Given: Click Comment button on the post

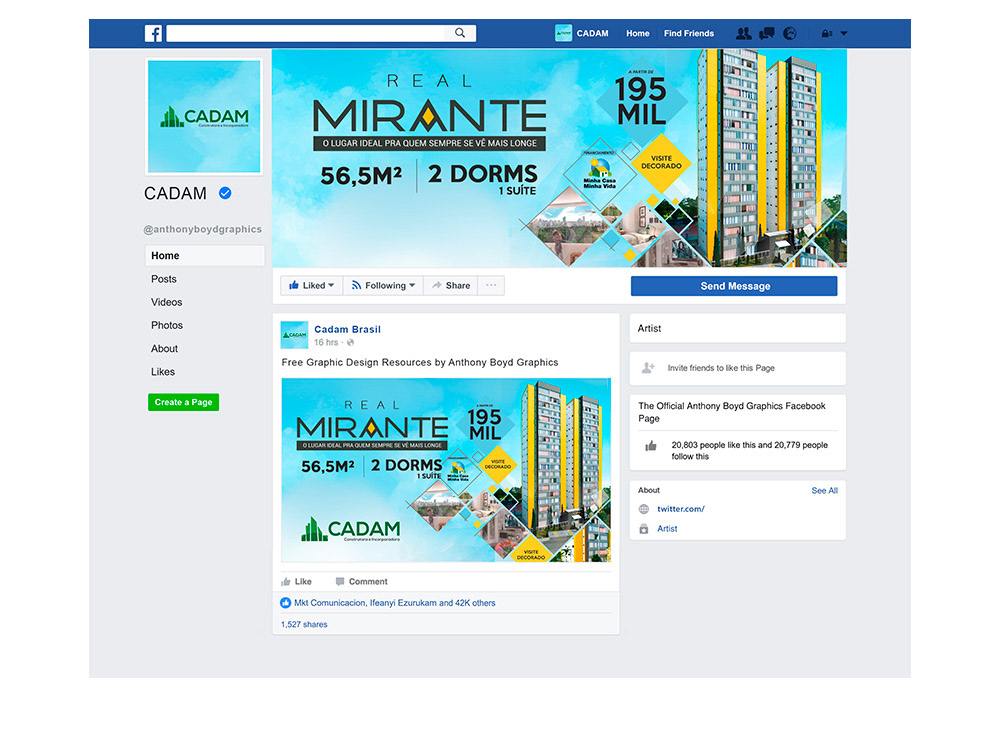Looking at the screenshot, I should (x=362, y=581).
